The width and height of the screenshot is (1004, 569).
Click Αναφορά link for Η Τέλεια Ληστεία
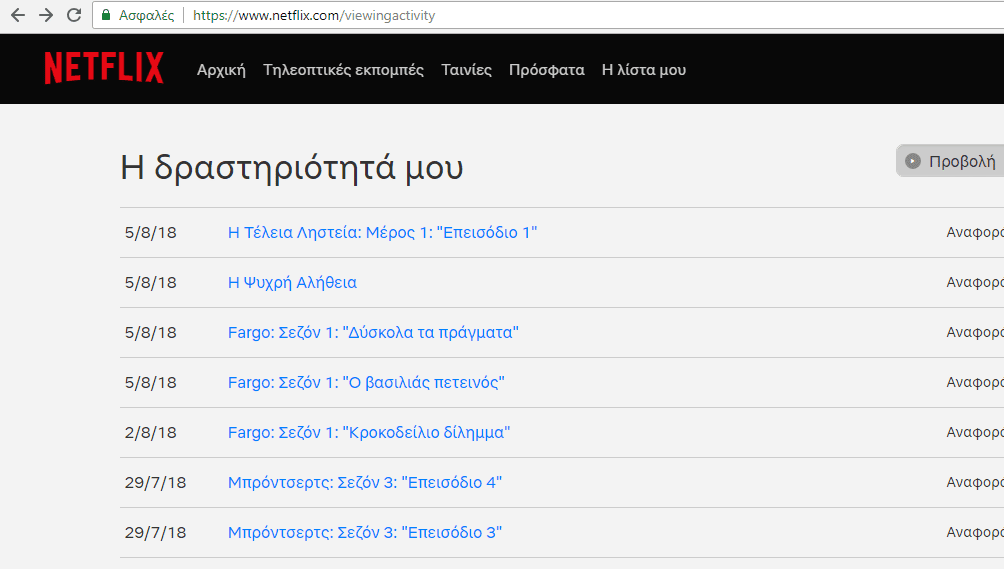tap(975, 232)
